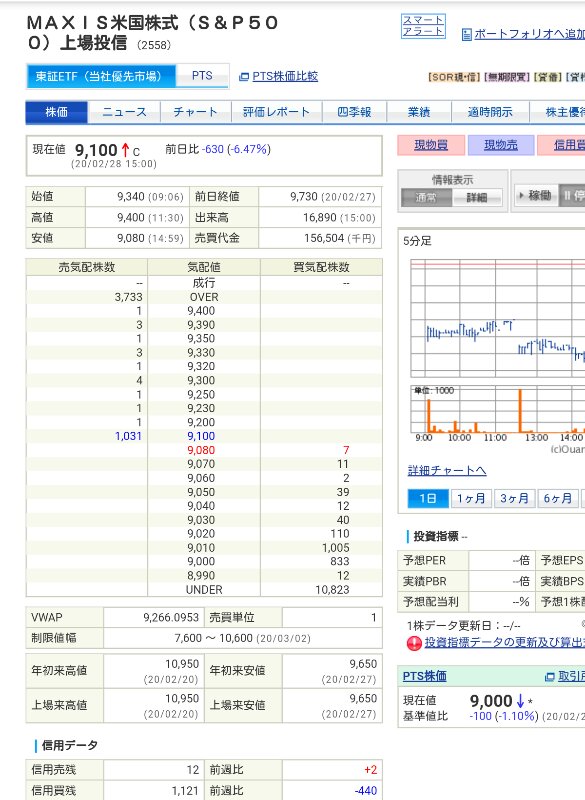The height and width of the screenshot is (800, 585).
Task: Open the 業績 tab
Action: [419, 112]
